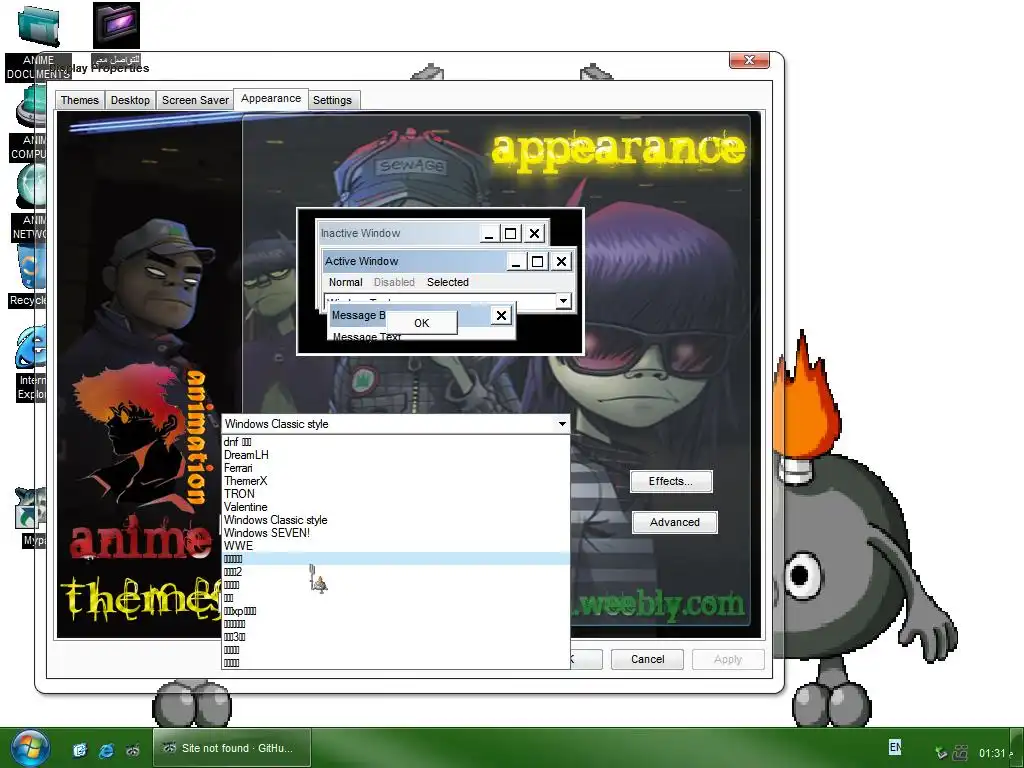This screenshot has width=1024, height=768.
Task: Click the green arrow system tray icon
Action: coord(941,753)
